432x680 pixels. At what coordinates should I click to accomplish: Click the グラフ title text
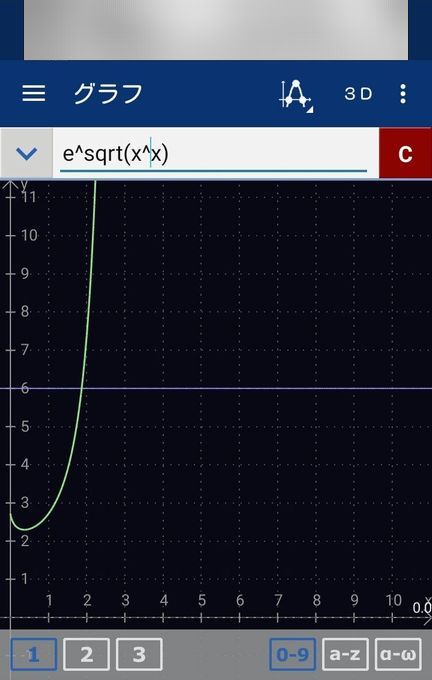click(108, 94)
